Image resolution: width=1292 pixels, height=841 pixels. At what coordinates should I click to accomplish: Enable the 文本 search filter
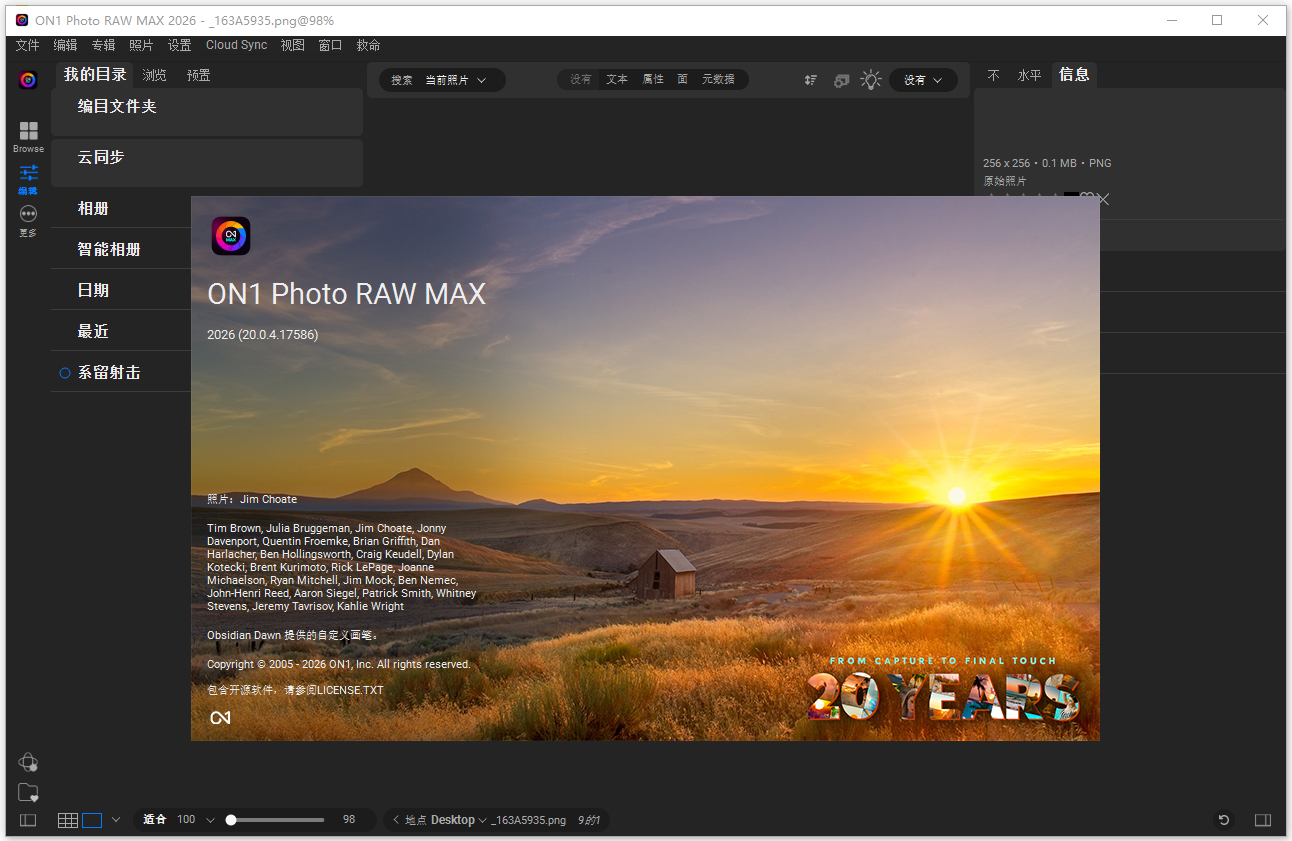click(616, 79)
